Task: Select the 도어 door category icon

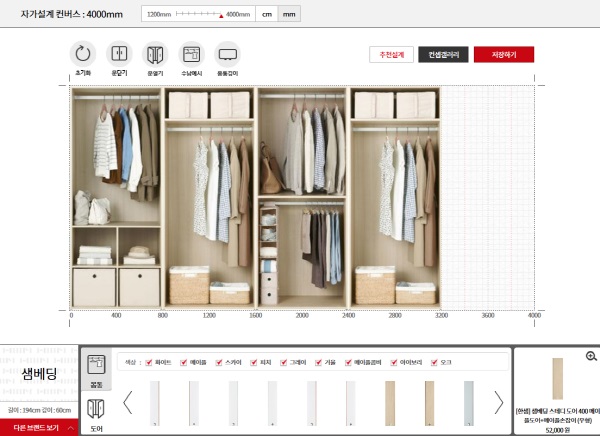Action: click(x=97, y=411)
